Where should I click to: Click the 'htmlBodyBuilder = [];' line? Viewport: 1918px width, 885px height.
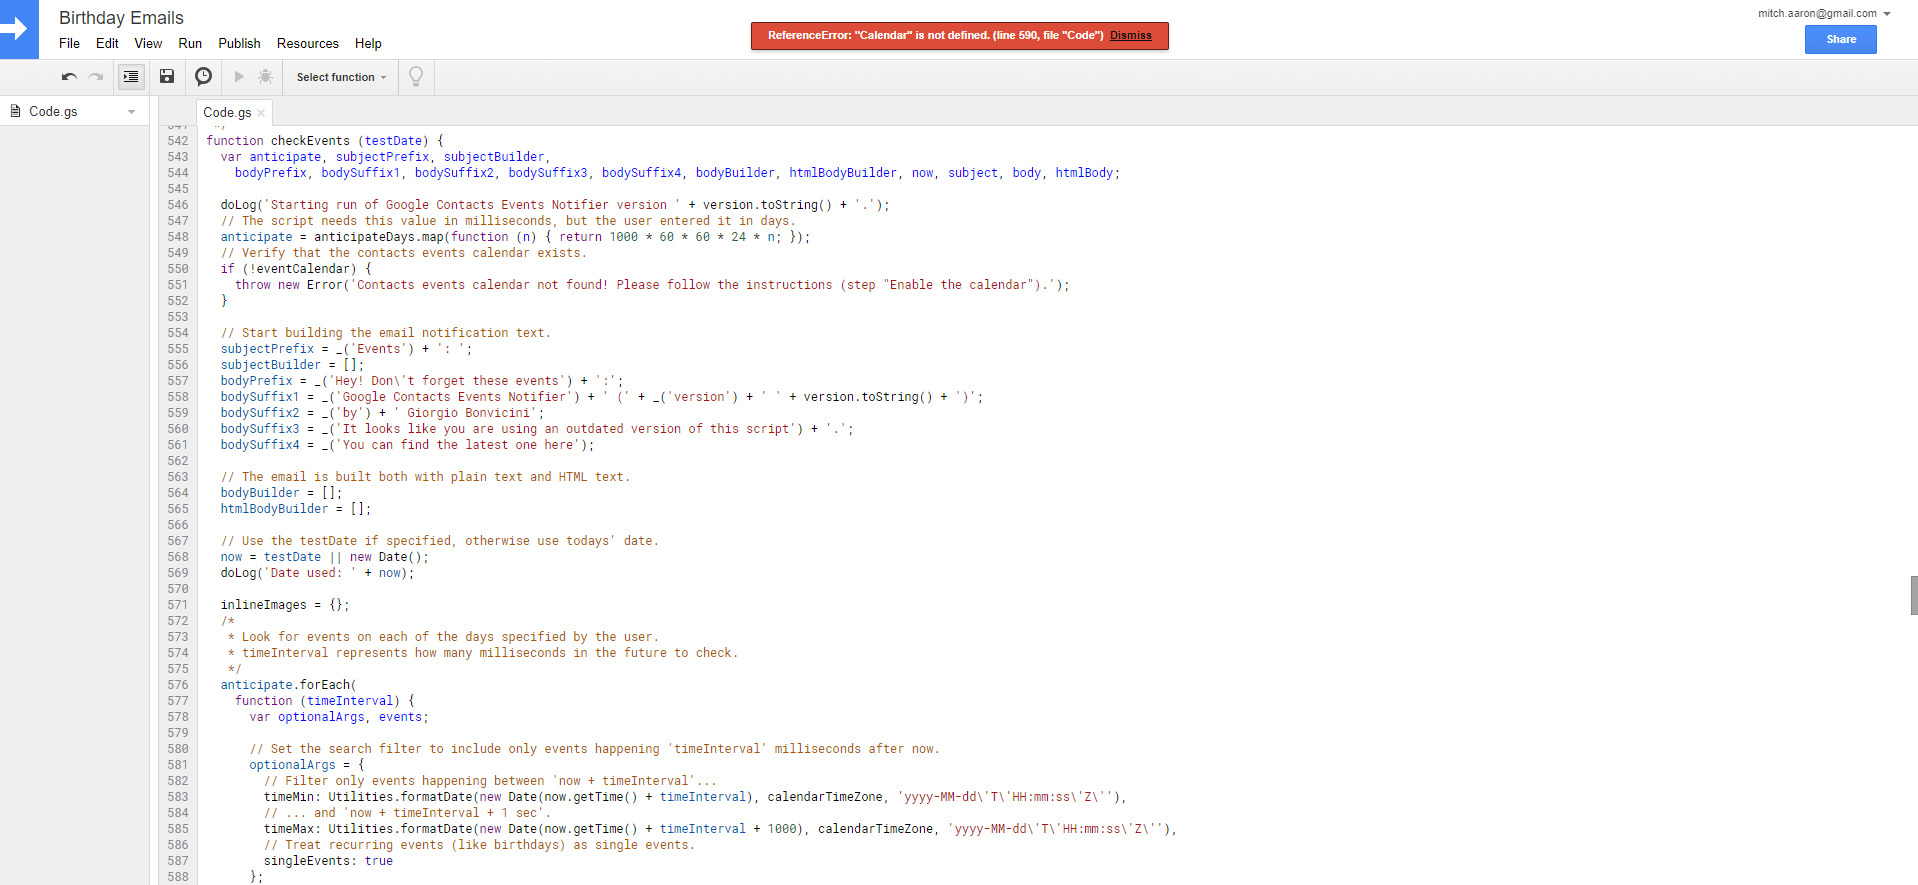point(295,509)
